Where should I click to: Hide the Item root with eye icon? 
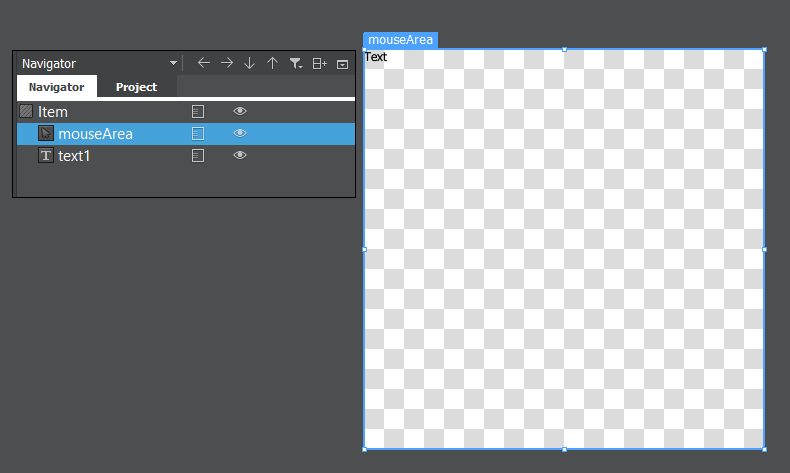click(240, 111)
